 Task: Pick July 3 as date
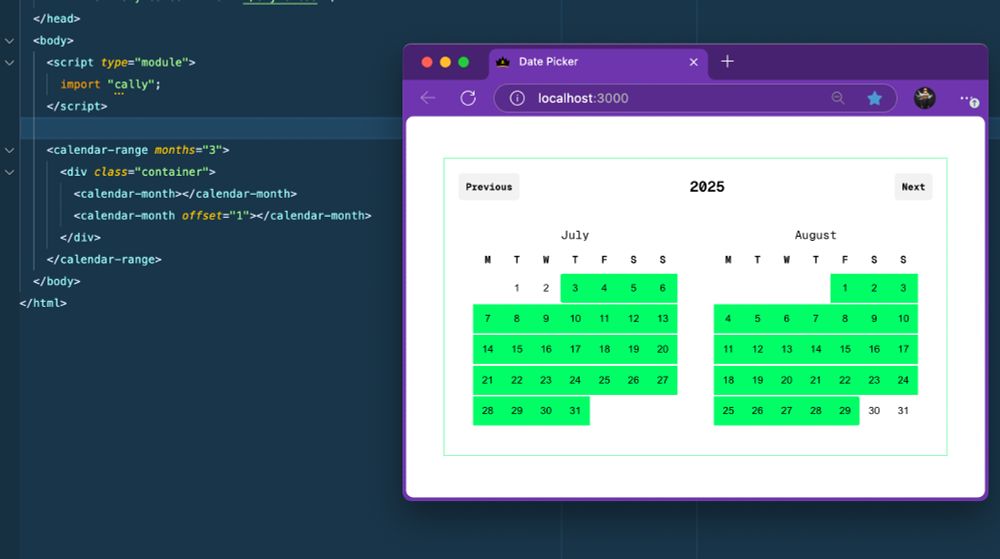575,288
